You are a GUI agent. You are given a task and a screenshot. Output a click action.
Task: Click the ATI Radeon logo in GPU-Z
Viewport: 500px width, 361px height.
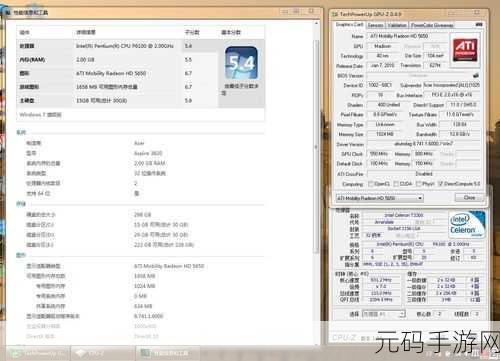point(465,49)
